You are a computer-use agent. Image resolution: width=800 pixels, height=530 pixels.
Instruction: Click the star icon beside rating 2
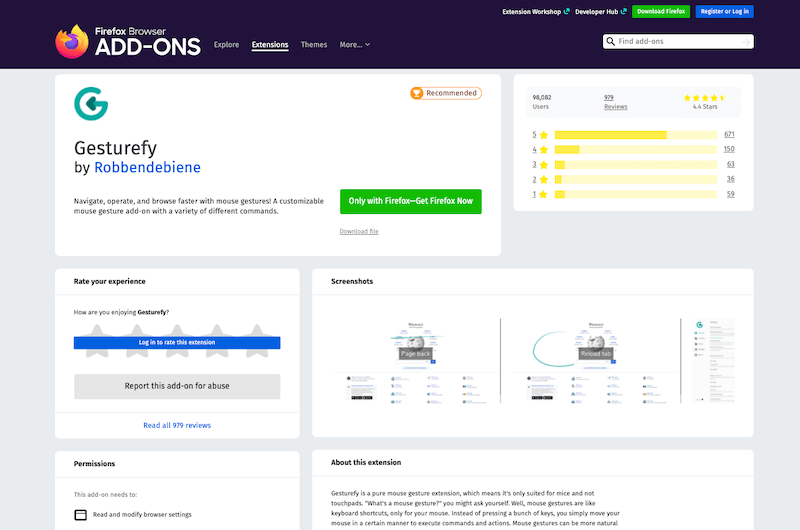(x=544, y=180)
